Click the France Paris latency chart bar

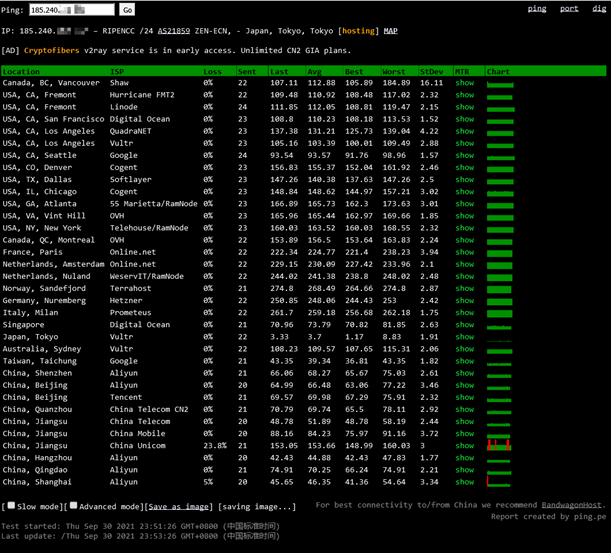pos(500,253)
